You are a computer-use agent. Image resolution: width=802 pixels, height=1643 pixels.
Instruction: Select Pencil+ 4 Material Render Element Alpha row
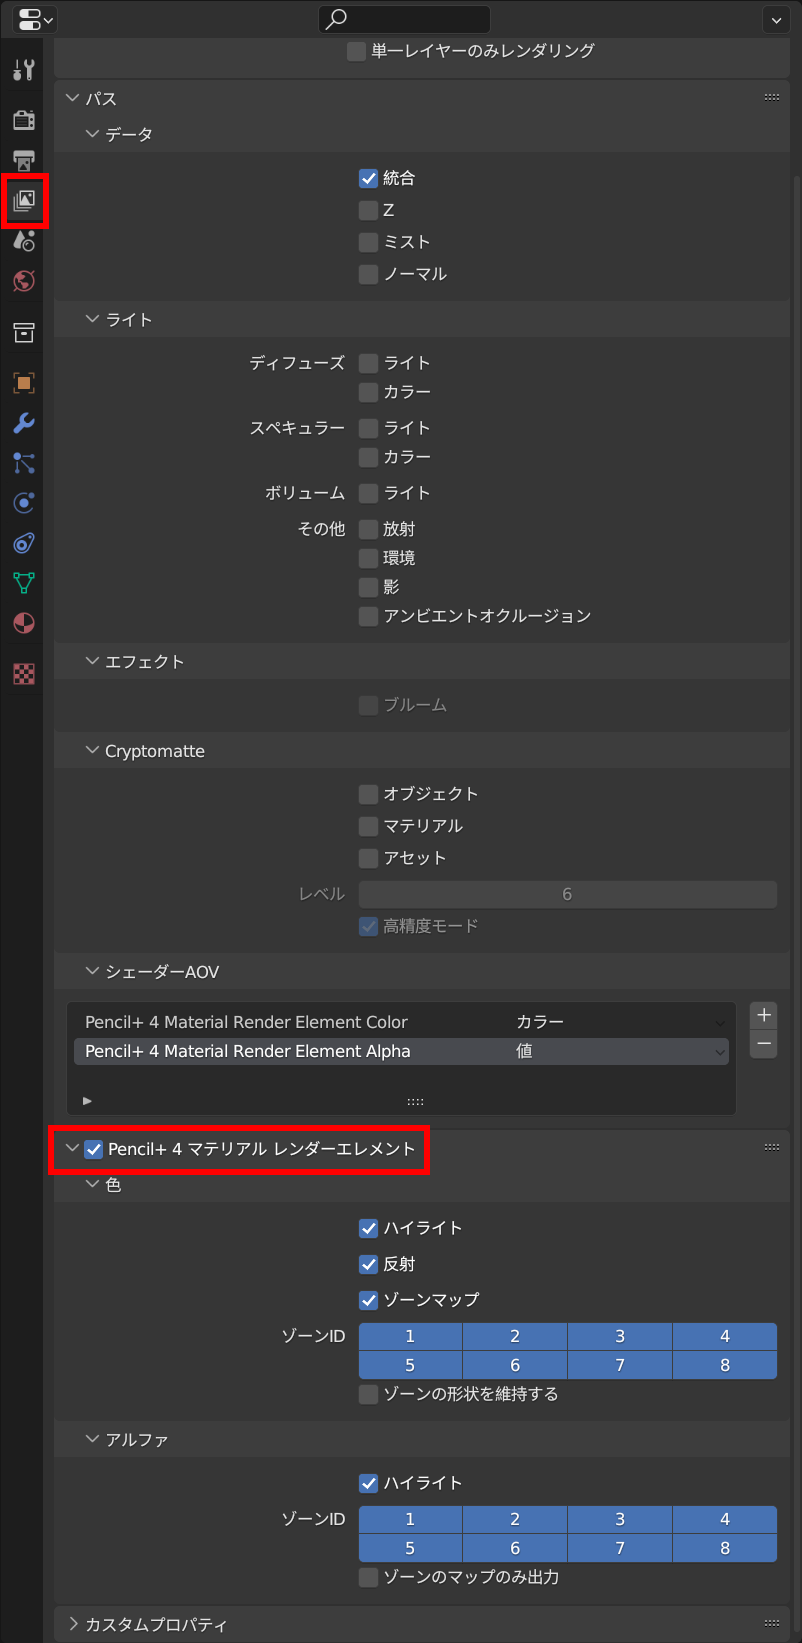[x=401, y=1051]
